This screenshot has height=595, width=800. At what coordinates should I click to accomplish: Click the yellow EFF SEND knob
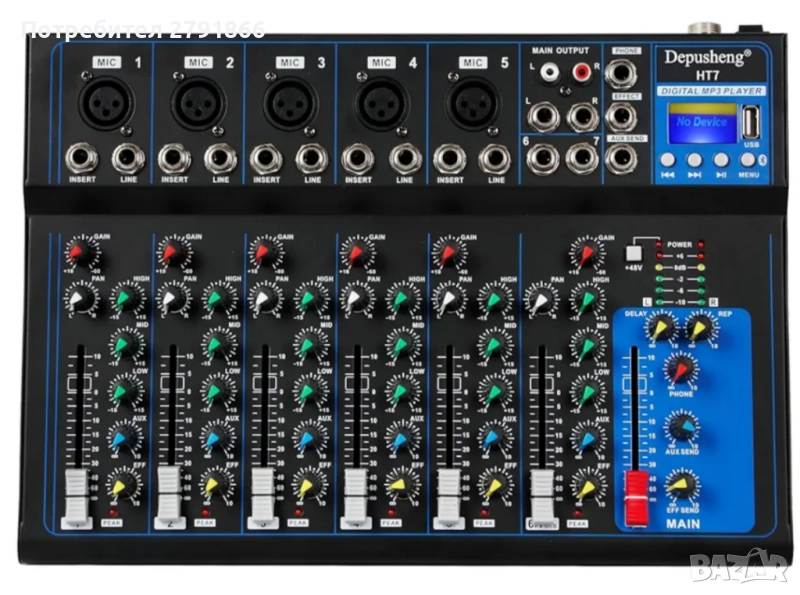click(x=682, y=485)
